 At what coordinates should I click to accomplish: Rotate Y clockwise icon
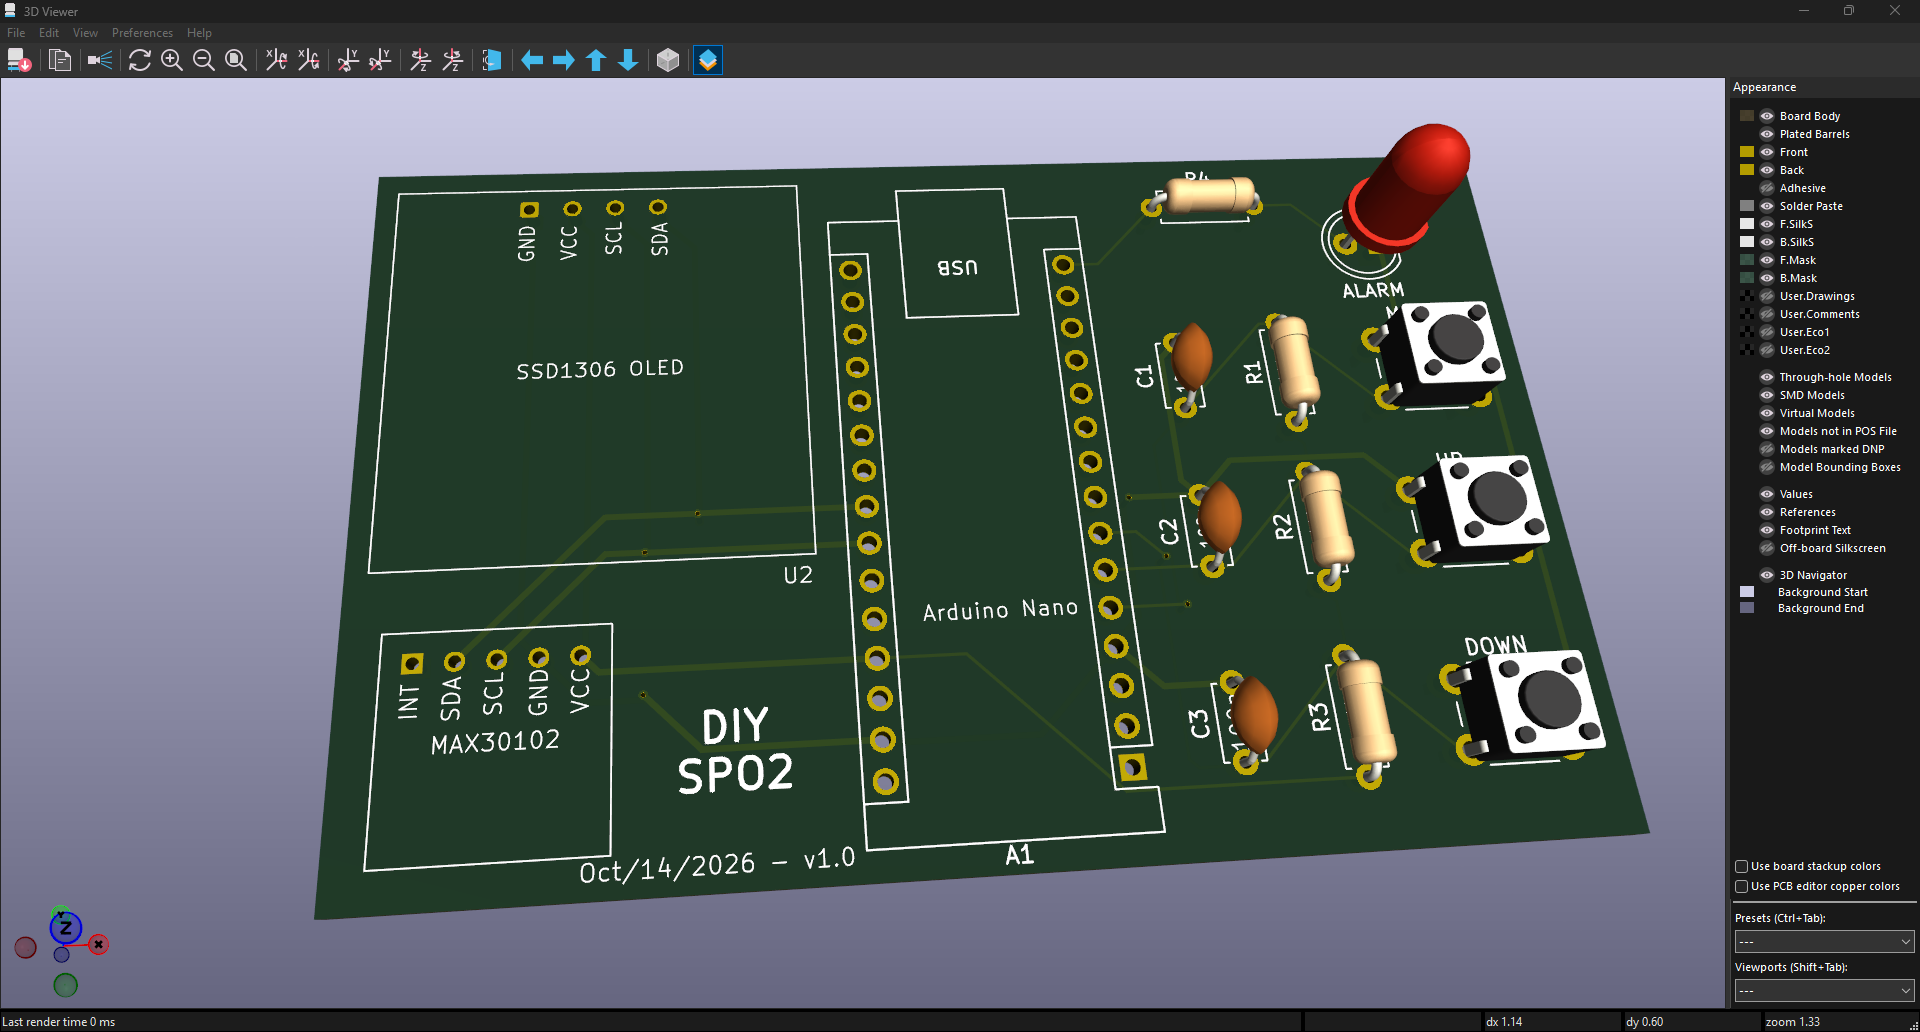click(x=348, y=61)
